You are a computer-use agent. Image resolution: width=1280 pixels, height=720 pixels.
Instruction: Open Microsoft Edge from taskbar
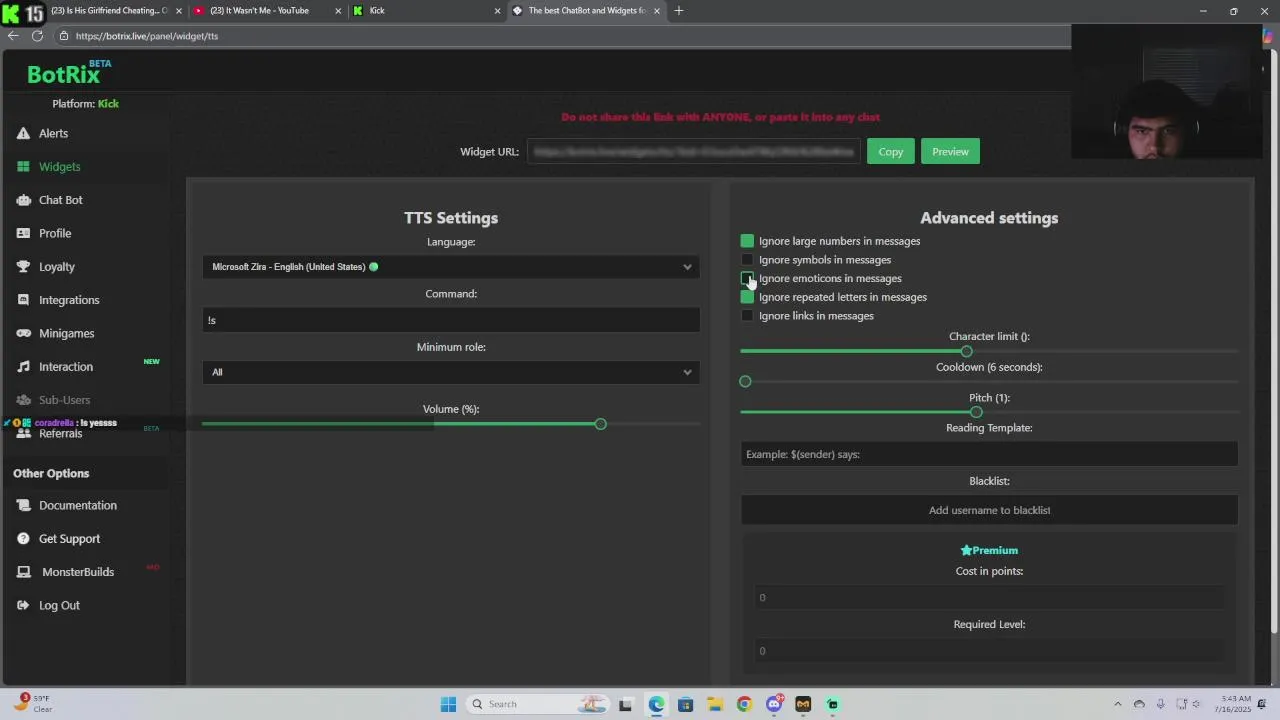656,704
